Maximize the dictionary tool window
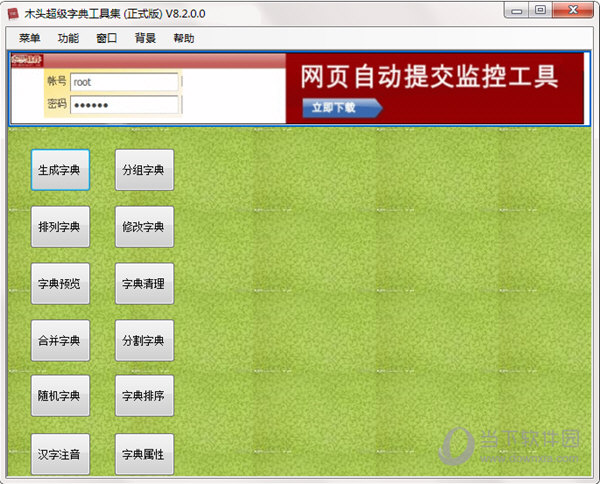The image size is (600, 484). coord(540,10)
